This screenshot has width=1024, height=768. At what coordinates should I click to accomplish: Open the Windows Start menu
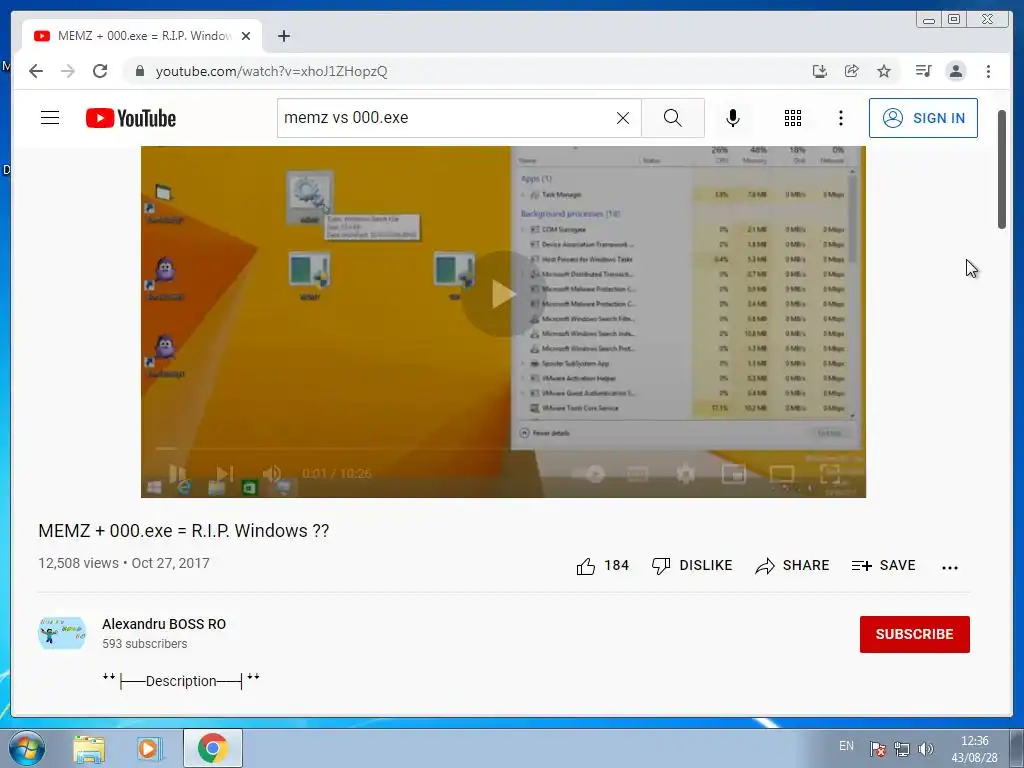tap(27, 748)
